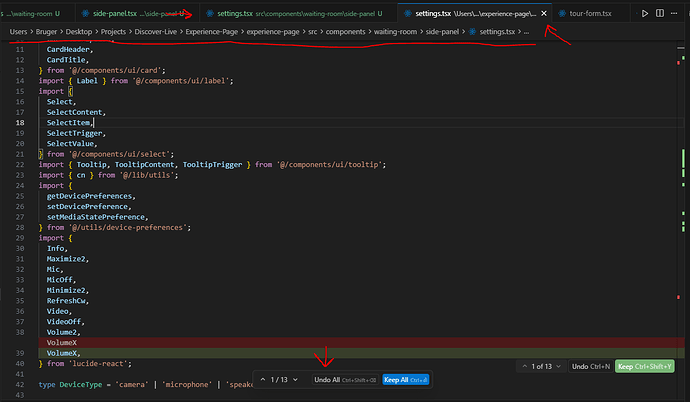Click the 'SelectContent,' line
The height and width of the screenshot is (402, 690).
[x=76, y=112]
